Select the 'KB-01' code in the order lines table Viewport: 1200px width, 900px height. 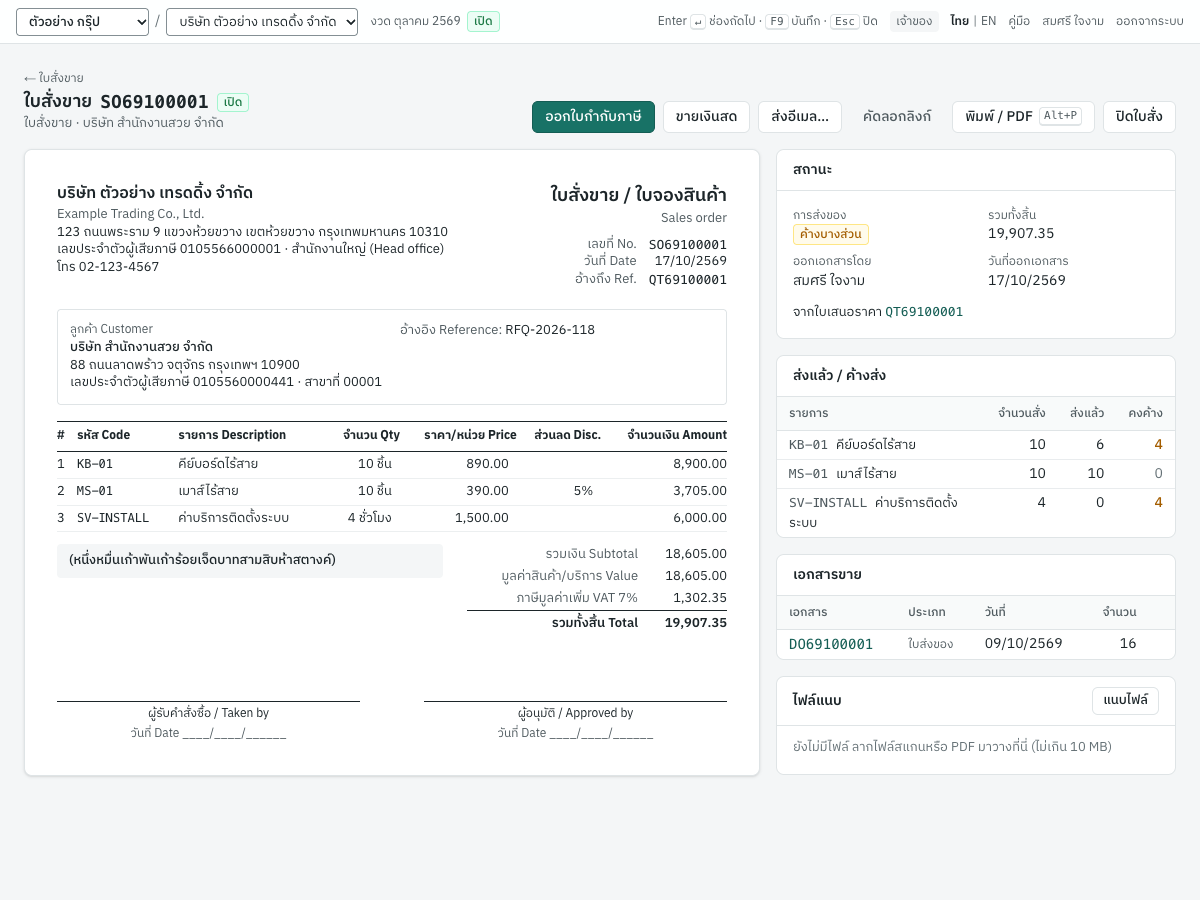click(95, 464)
